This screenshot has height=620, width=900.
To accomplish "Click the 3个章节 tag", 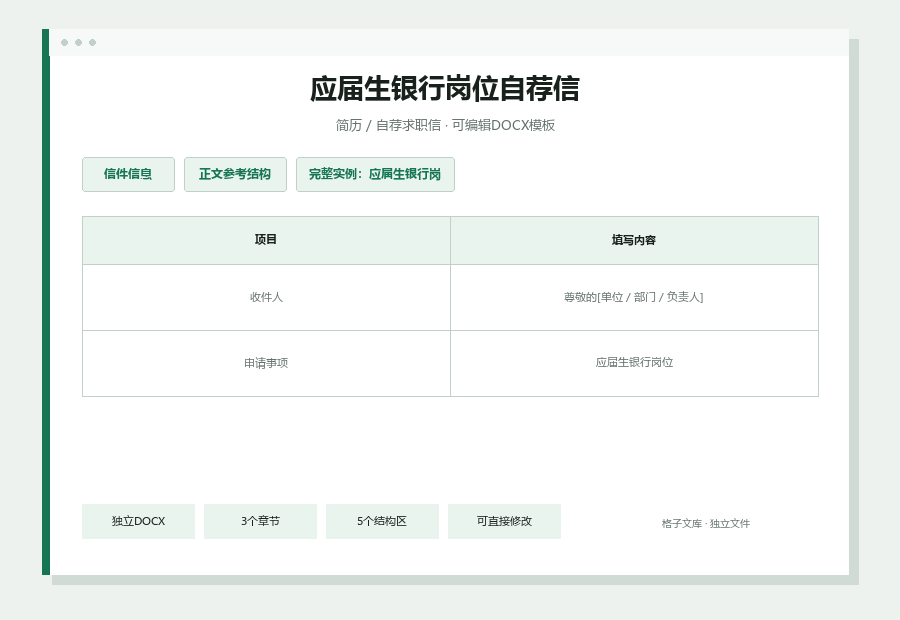I will point(260,521).
